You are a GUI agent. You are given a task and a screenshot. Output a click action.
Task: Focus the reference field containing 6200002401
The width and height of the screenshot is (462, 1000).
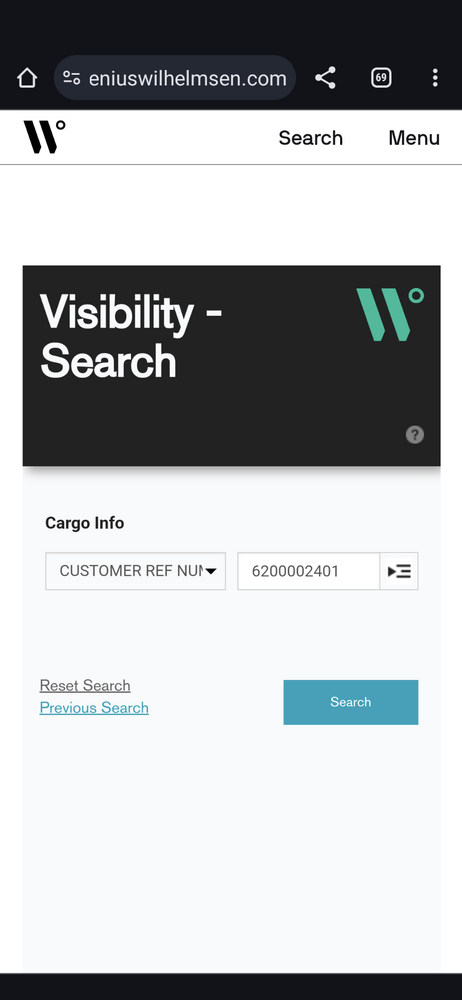(309, 571)
